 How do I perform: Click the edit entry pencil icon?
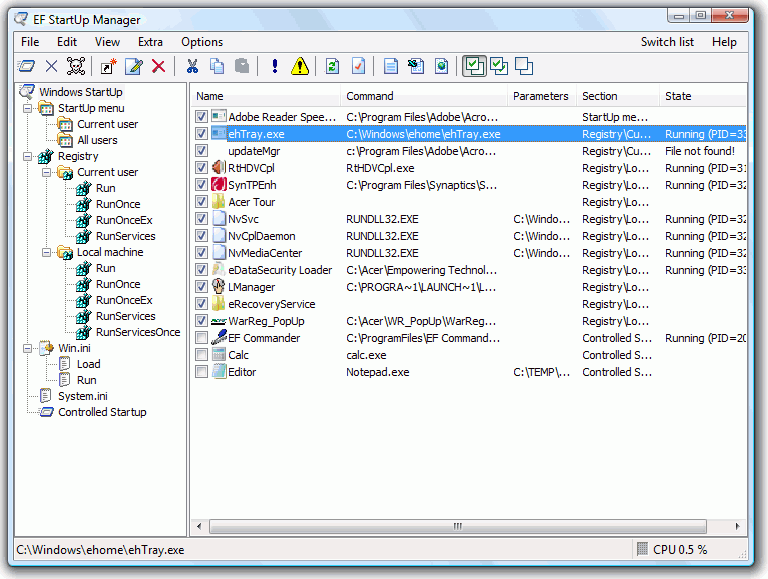133,66
